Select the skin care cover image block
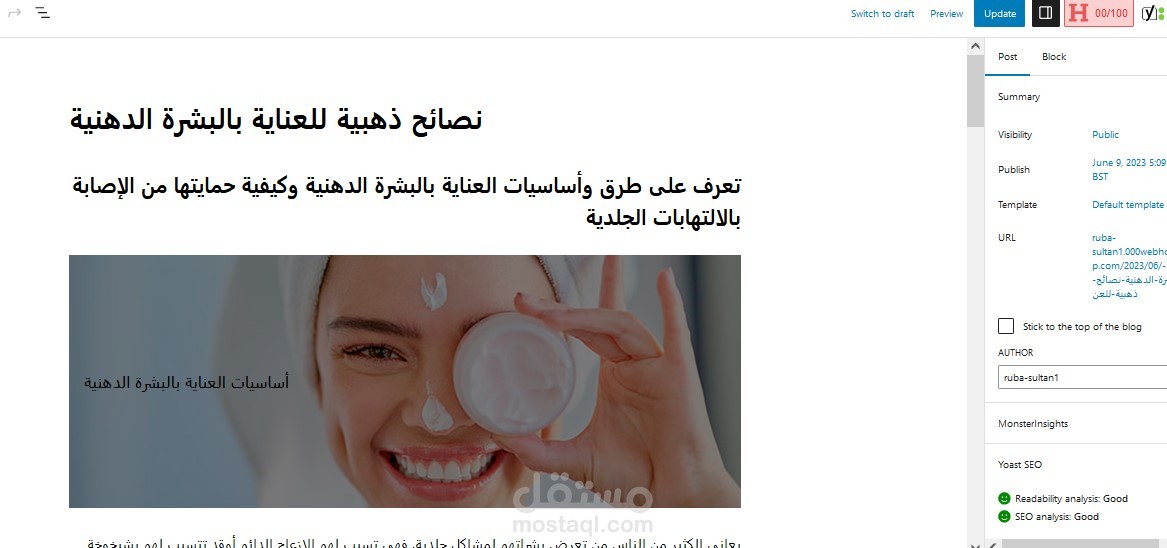 (x=404, y=381)
